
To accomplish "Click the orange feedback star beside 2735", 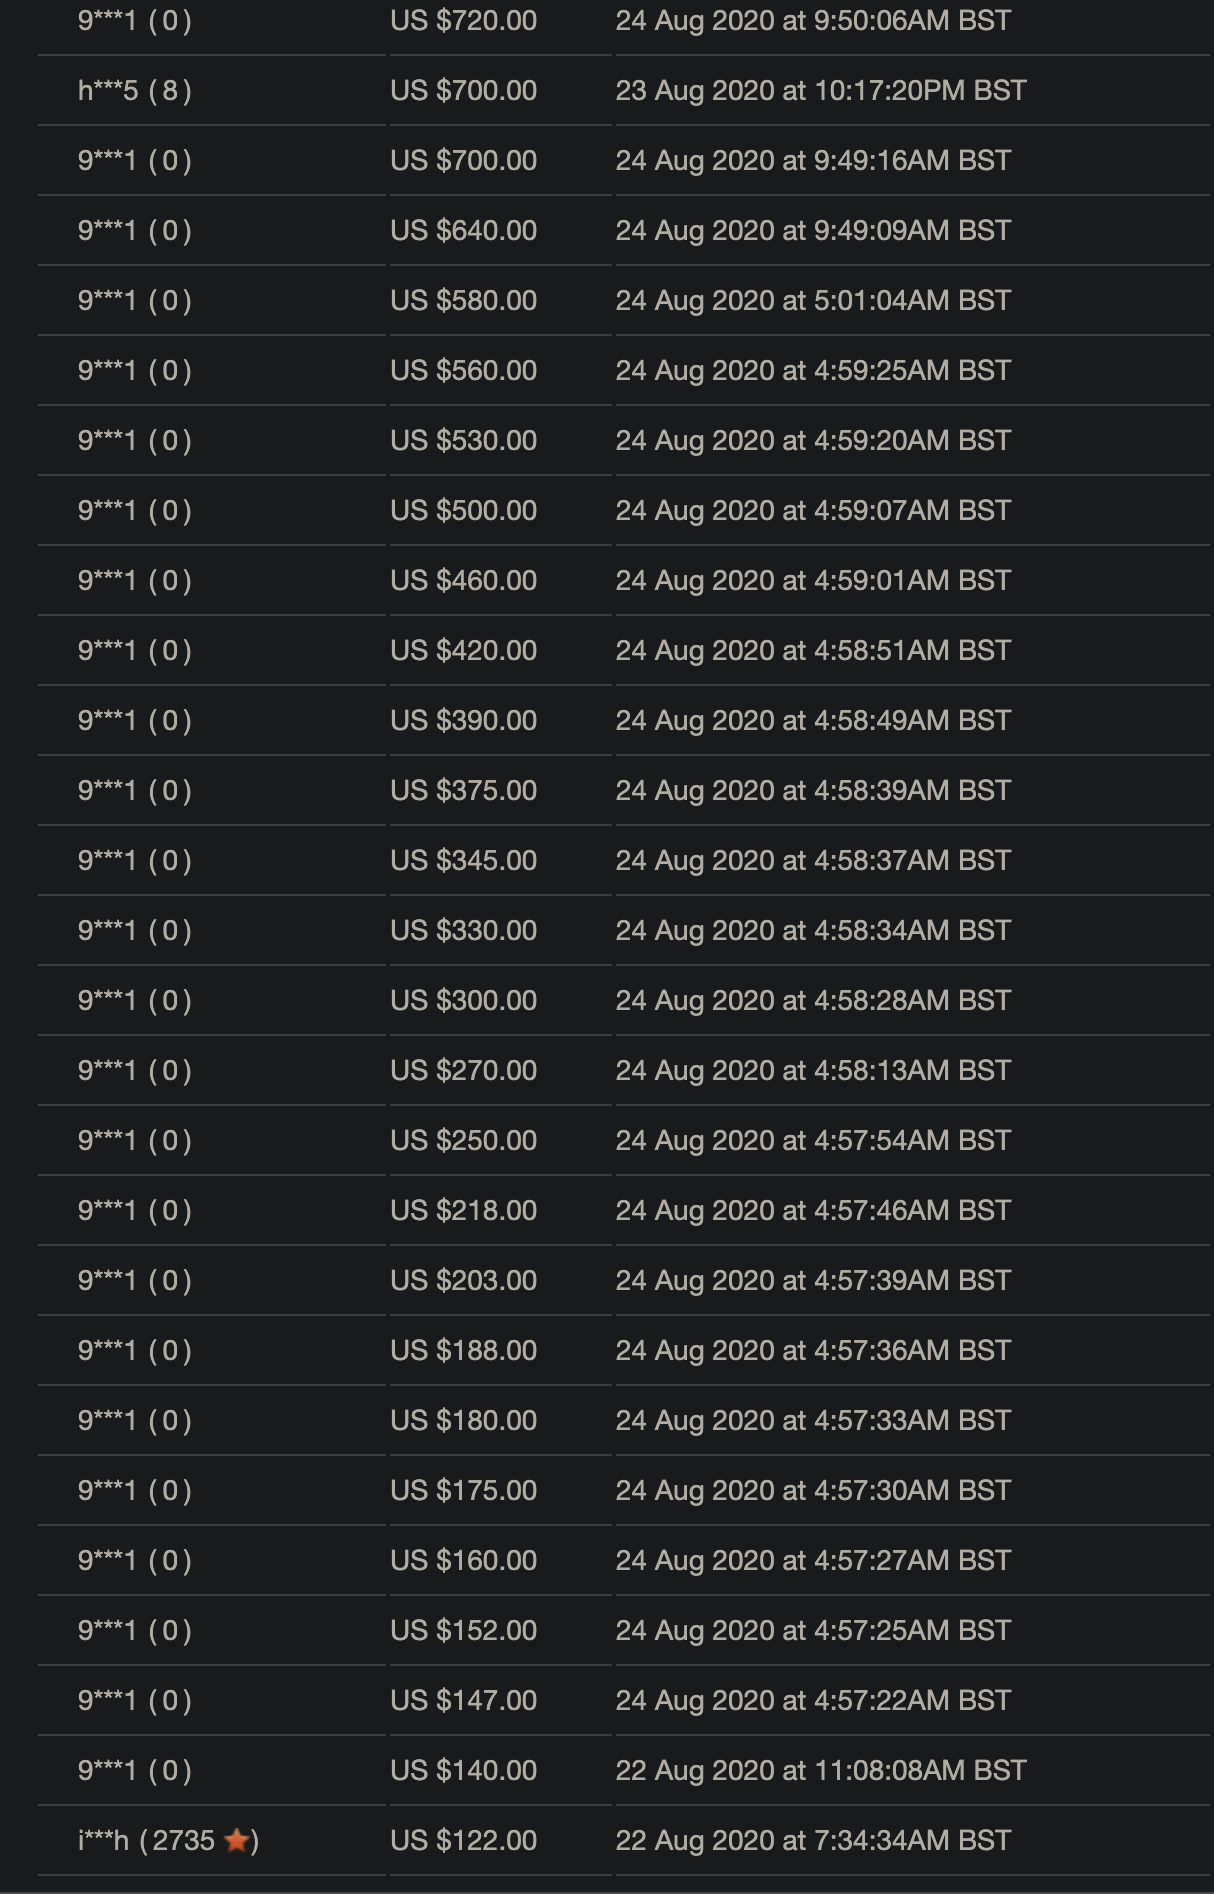I will coord(237,1840).
